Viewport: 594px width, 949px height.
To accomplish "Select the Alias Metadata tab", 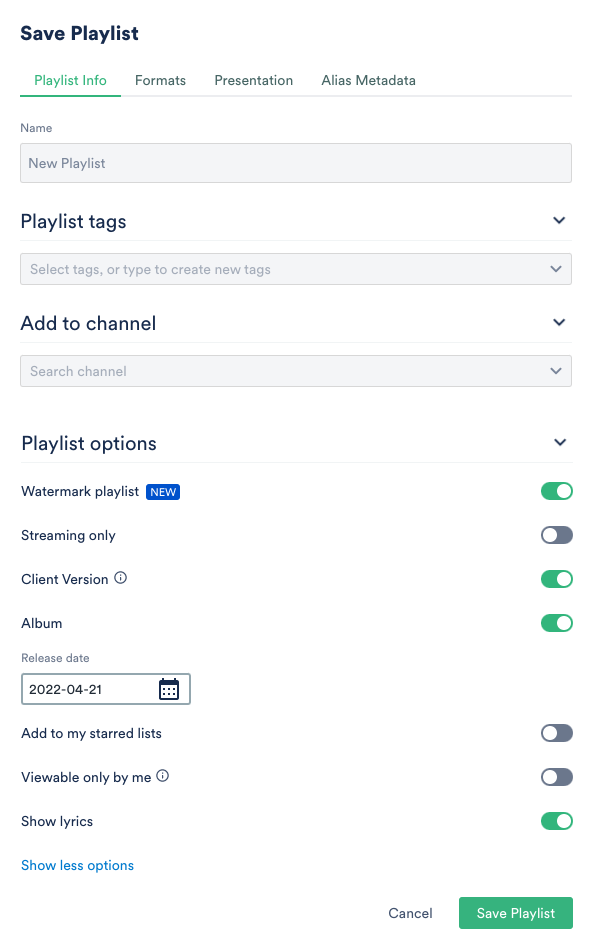I will click(368, 80).
